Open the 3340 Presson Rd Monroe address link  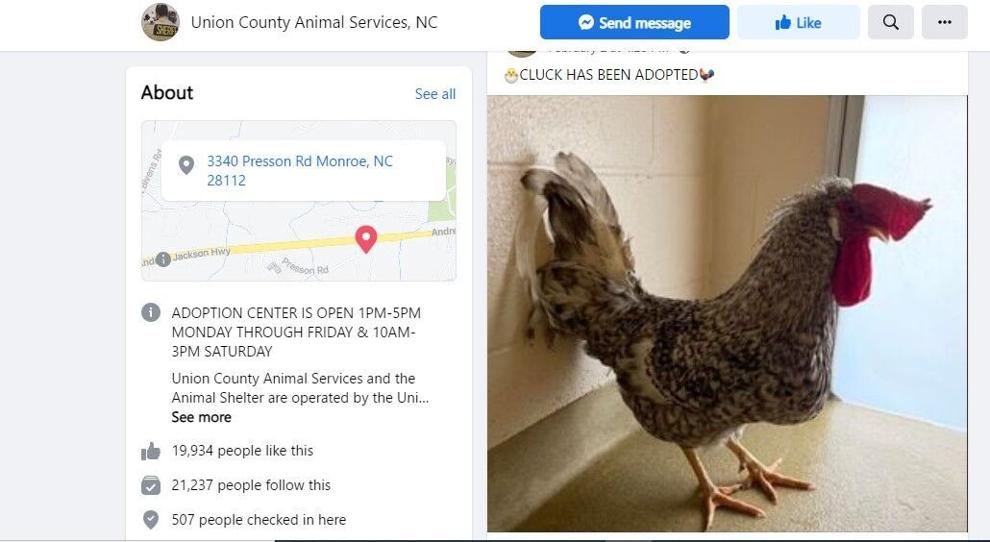[x=300, y=171]
